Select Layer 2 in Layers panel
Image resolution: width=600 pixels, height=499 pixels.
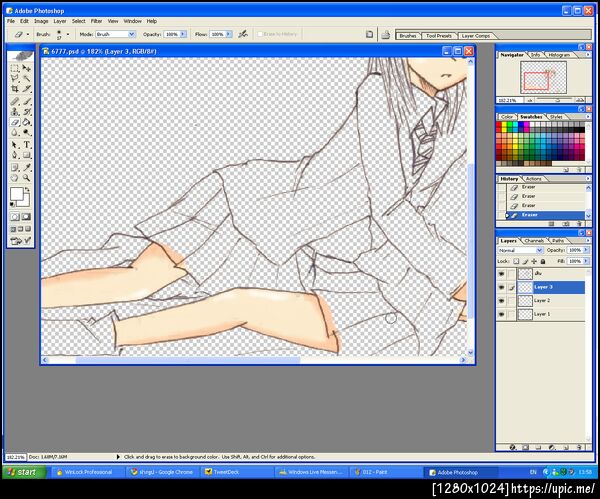pyautogui.click(x=541, y=301)
